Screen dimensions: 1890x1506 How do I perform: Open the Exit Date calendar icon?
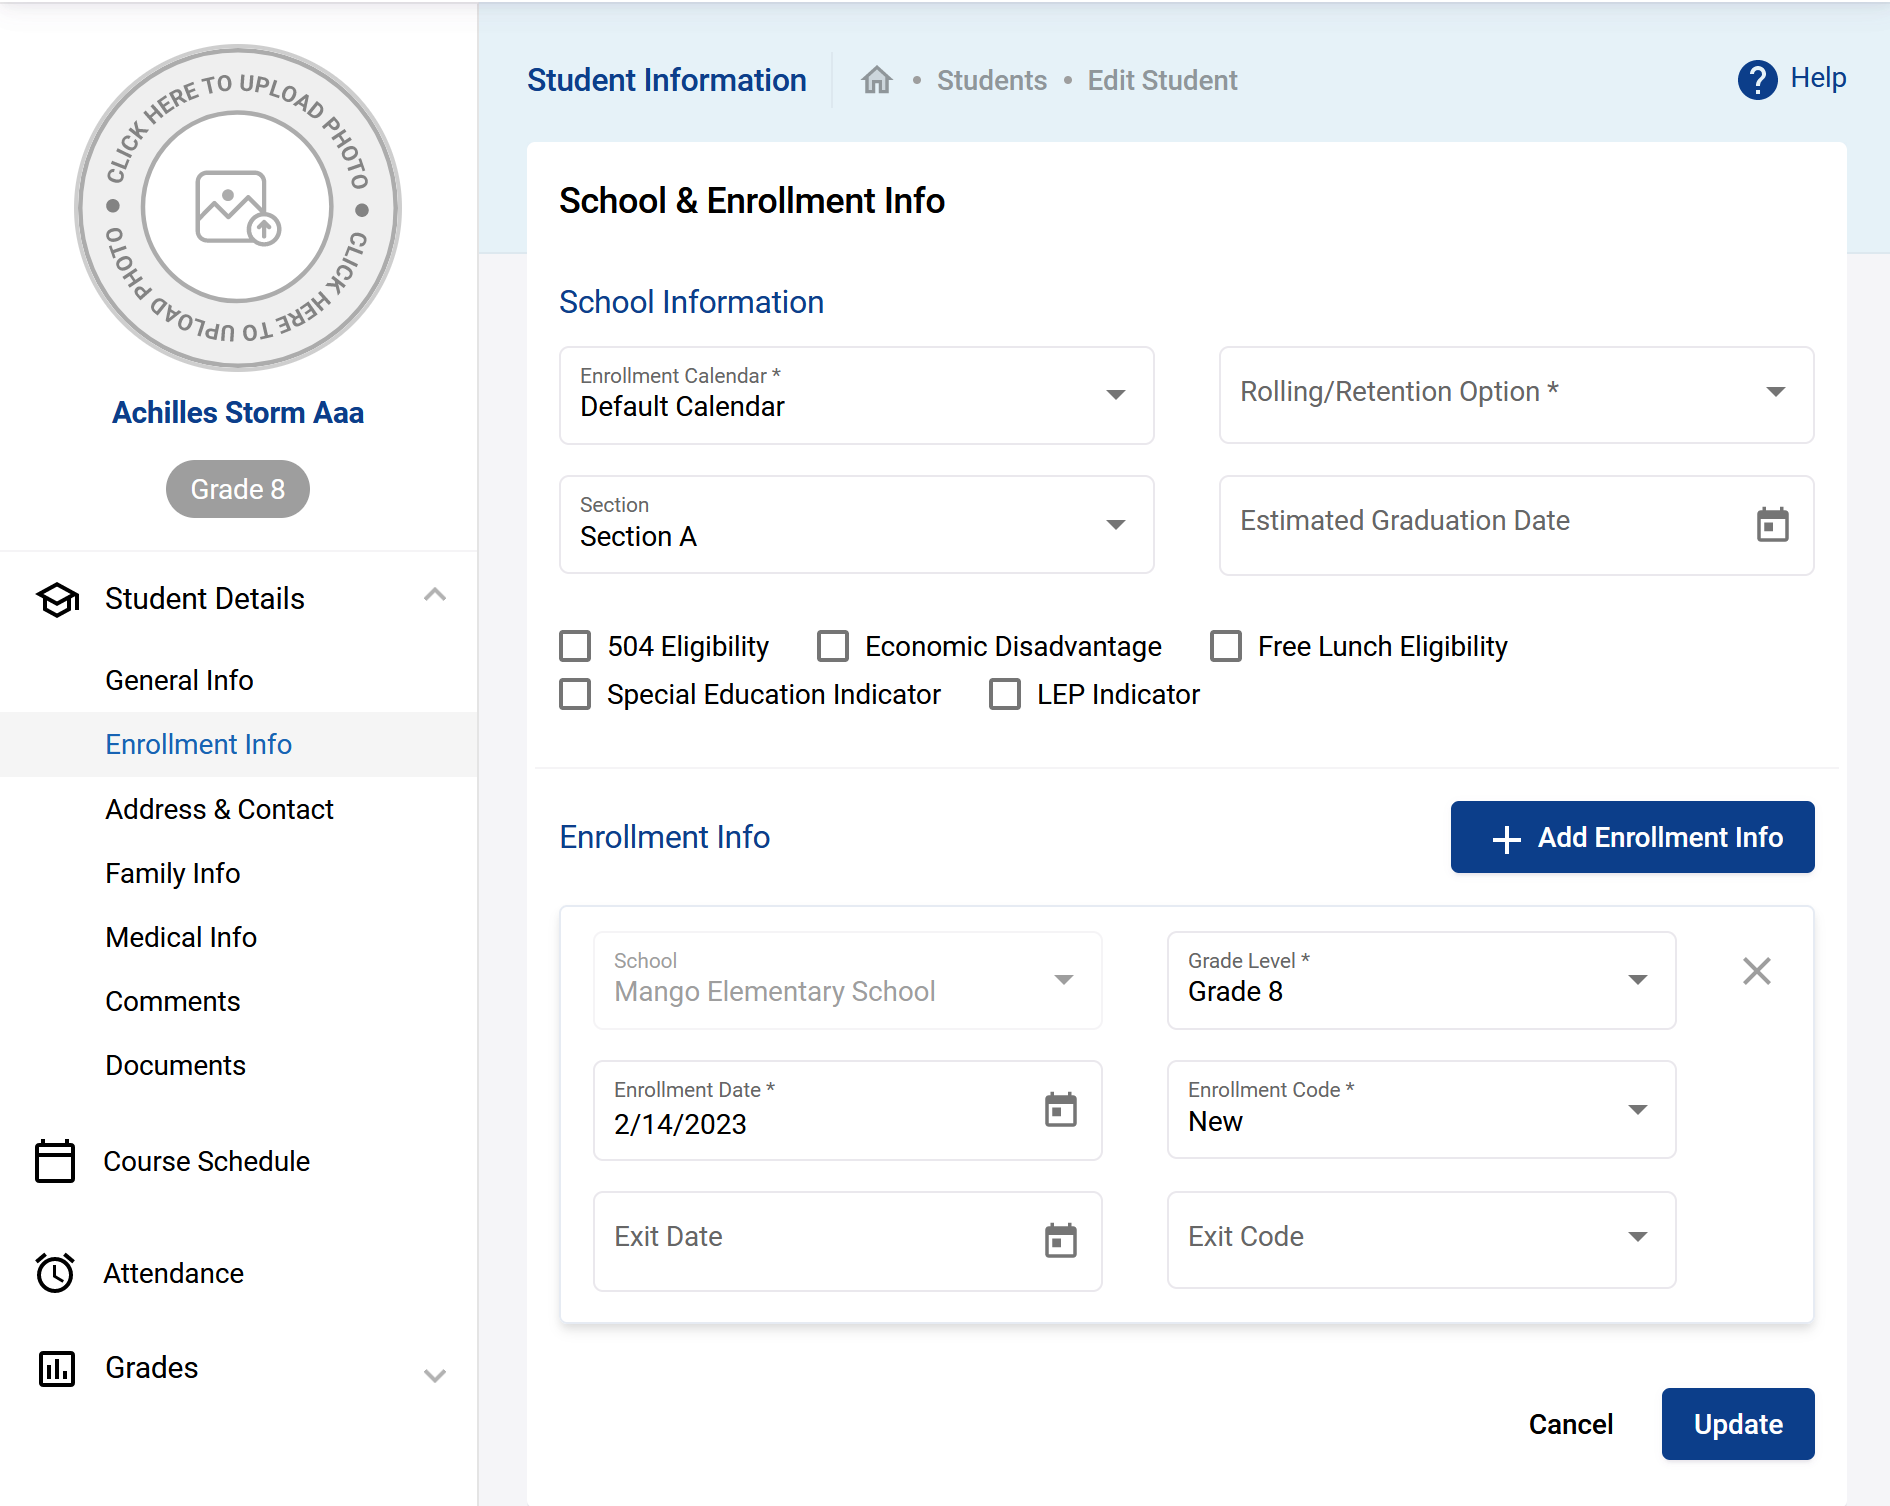(x=1060, y=1240)
